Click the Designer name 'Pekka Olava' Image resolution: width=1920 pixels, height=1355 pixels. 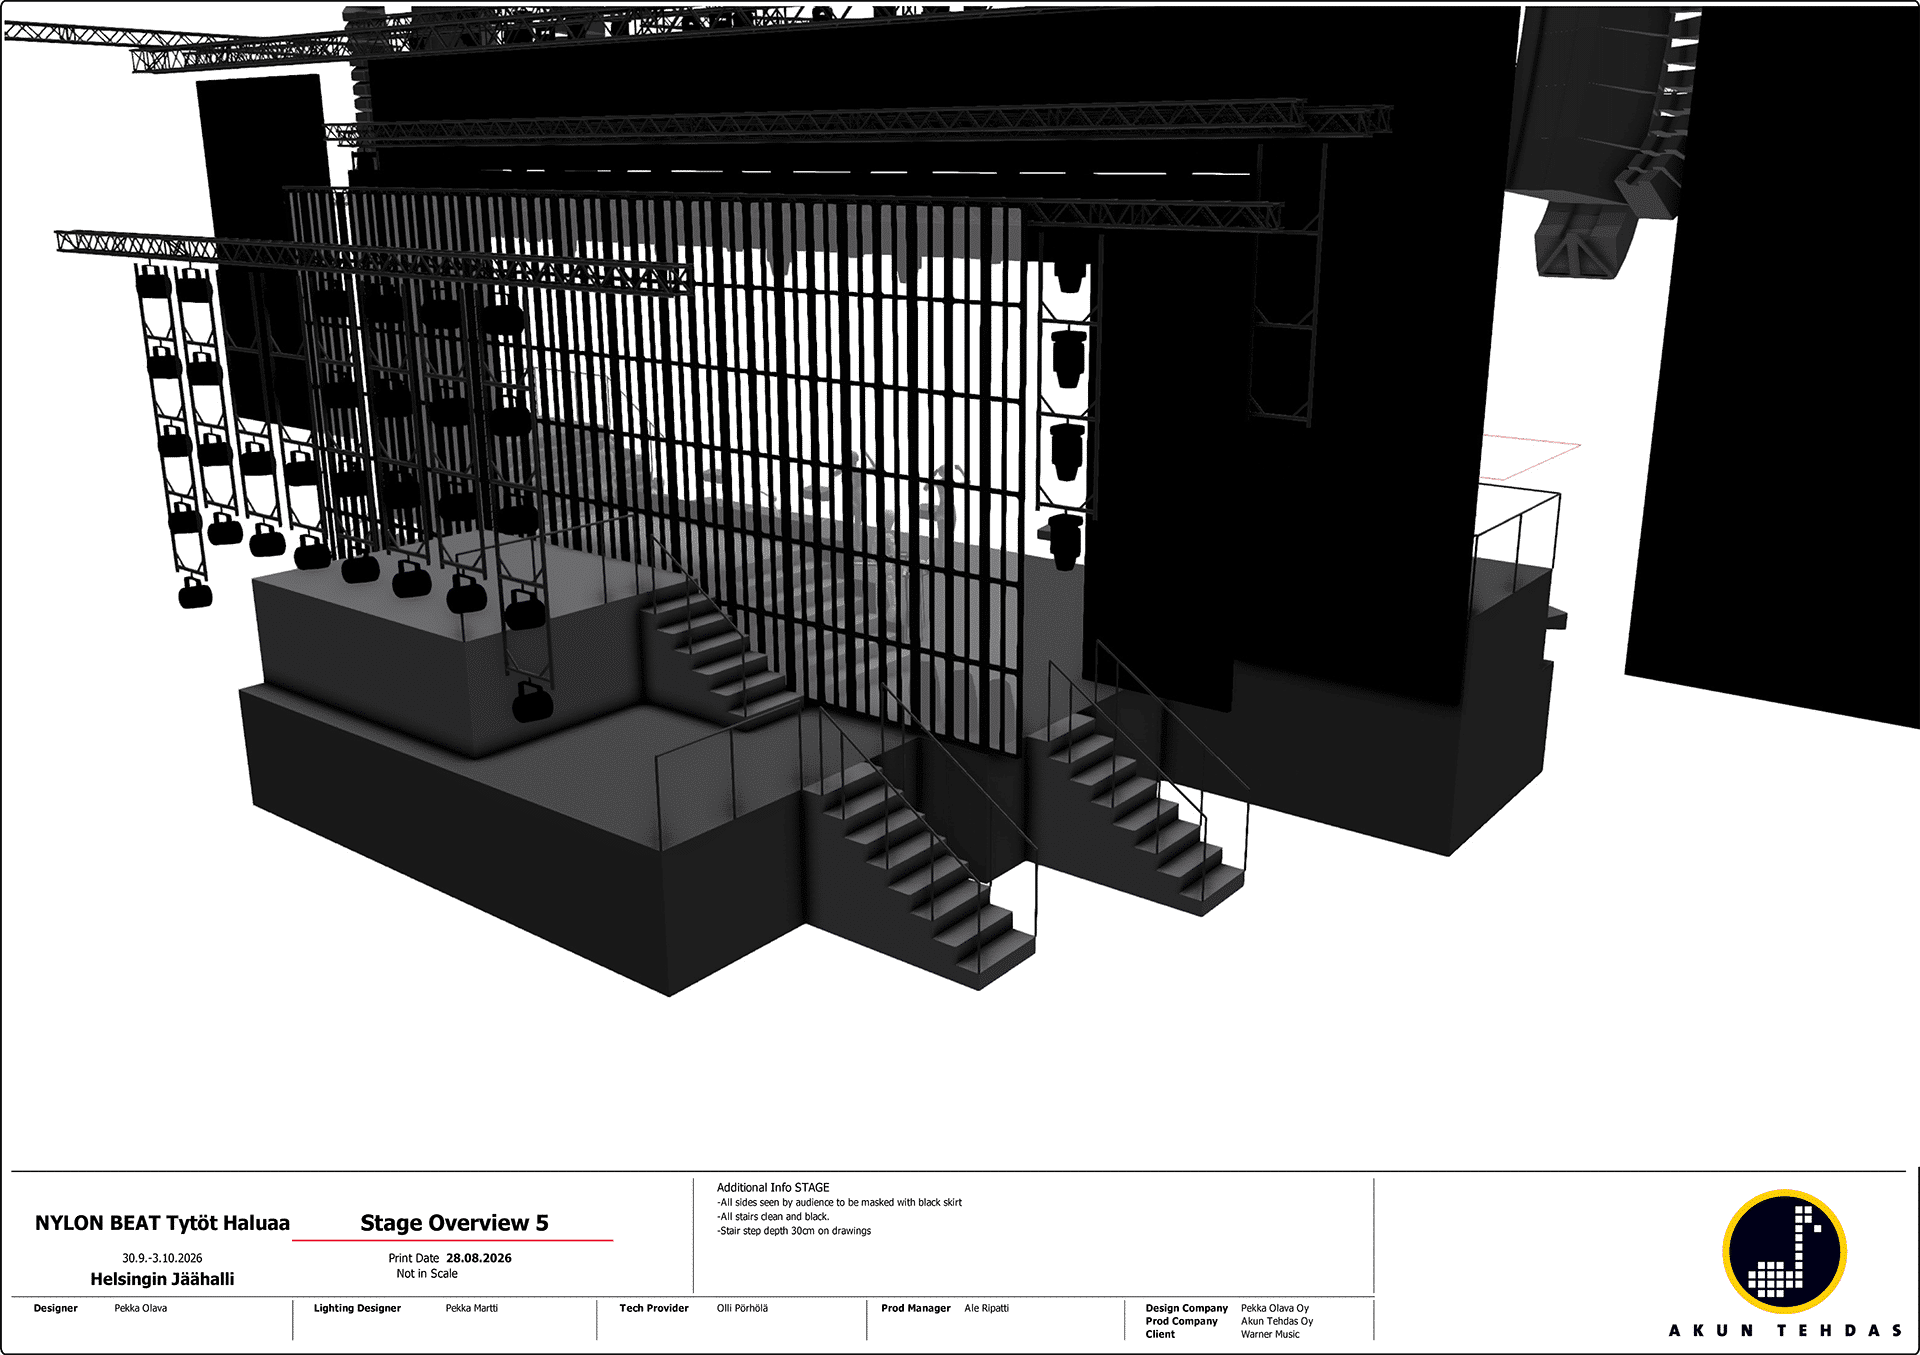point(141,1308)
